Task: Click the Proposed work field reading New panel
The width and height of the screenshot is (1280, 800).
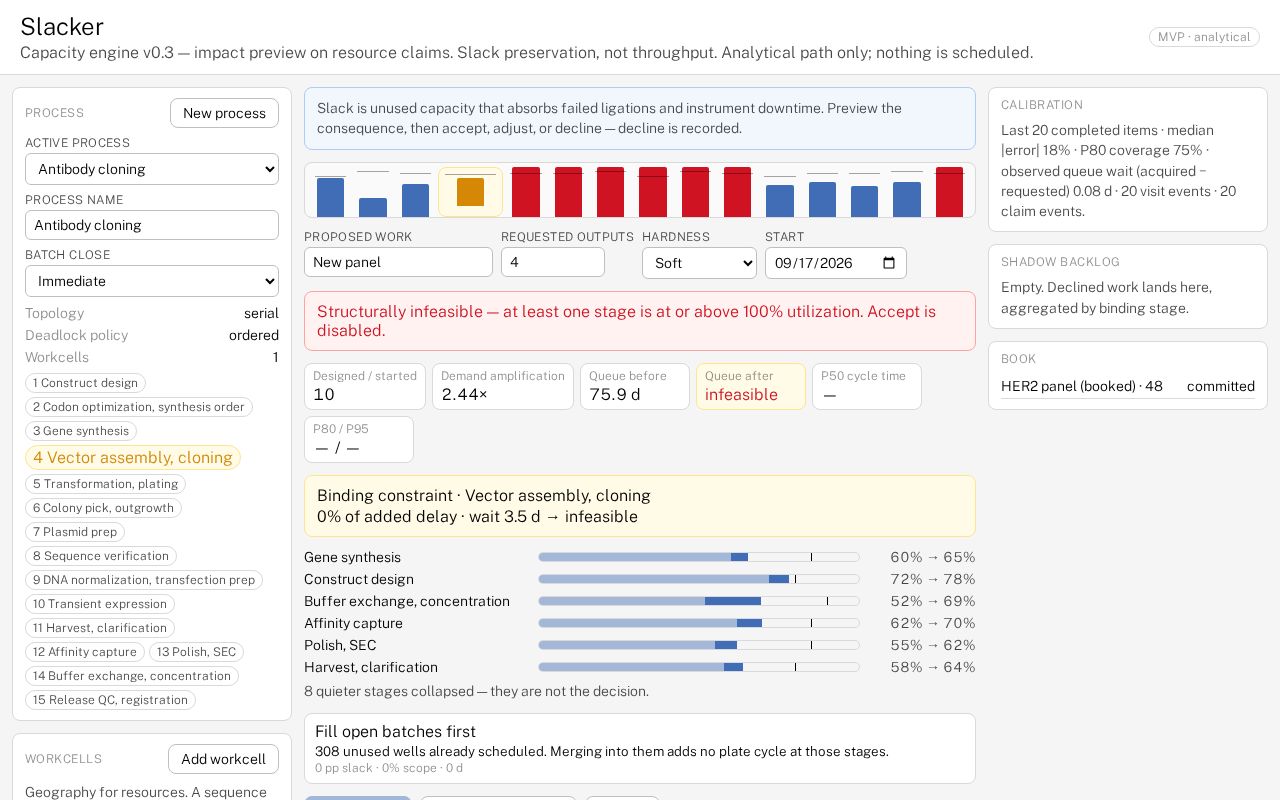Action: tap(398, 262)
